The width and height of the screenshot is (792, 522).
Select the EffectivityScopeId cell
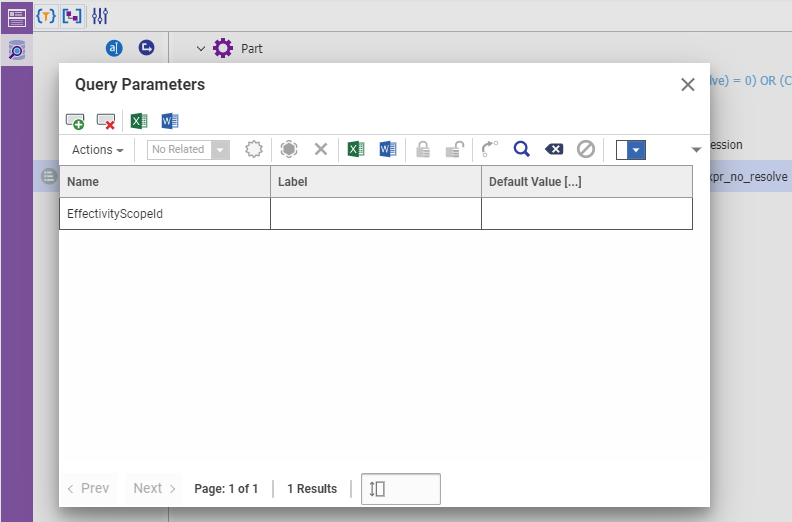click(165, 214)
